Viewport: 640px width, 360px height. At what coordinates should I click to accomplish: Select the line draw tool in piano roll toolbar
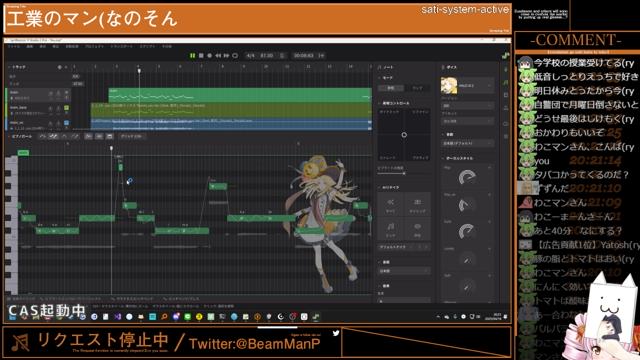click(75, 136)
